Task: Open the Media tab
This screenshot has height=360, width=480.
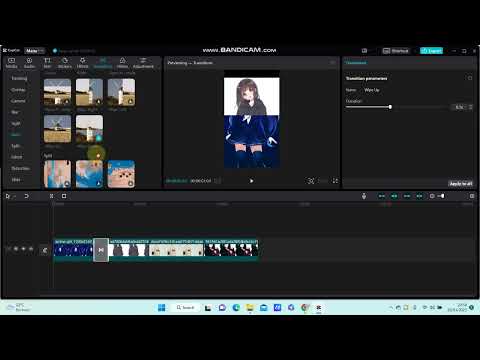Action: click(x=11, y=63)
